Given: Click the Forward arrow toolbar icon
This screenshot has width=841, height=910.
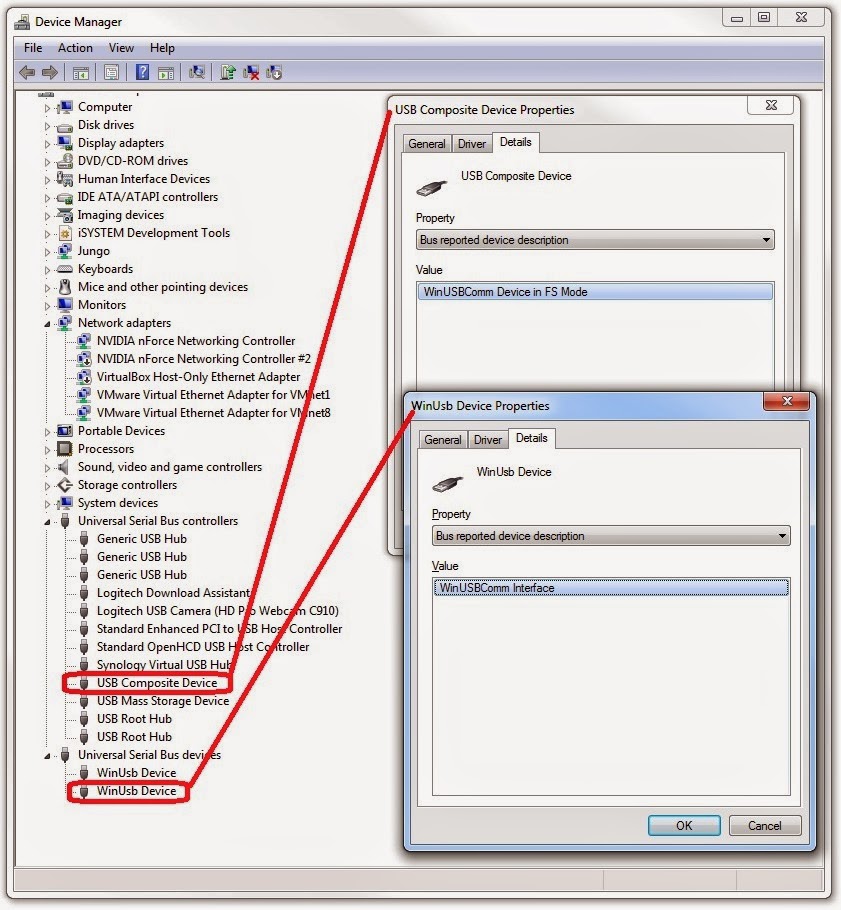Looking at the screenshot, I should 50,73.
